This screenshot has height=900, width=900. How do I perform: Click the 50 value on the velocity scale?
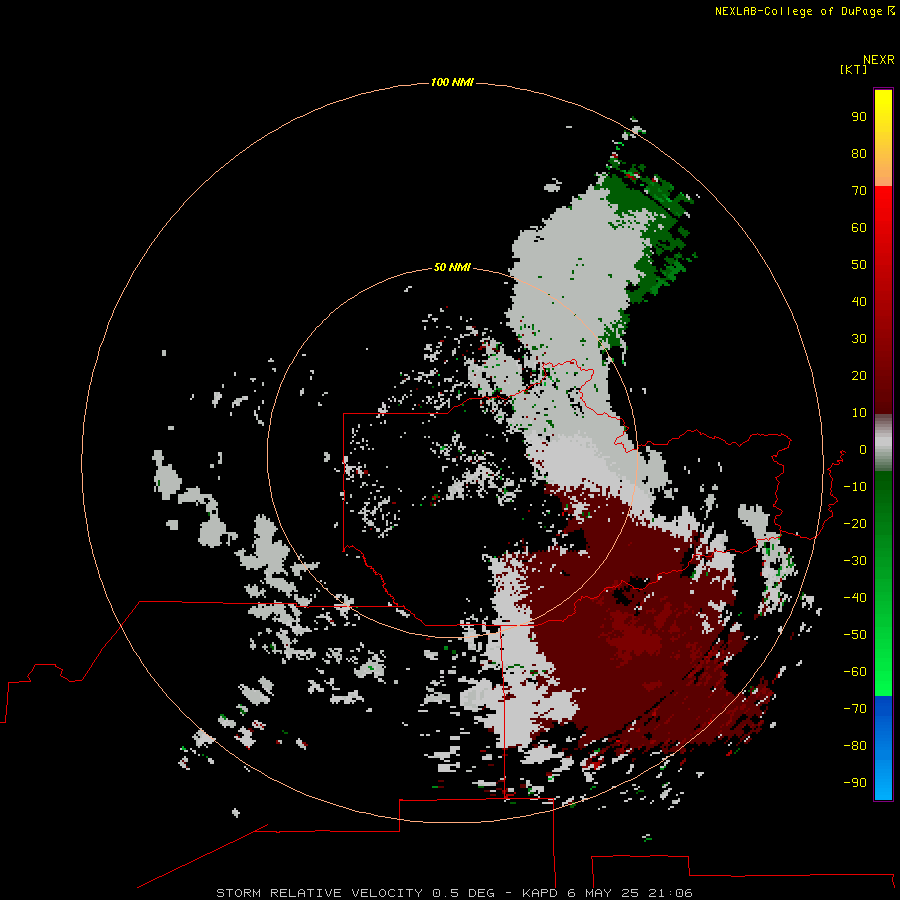pos(859,265)
